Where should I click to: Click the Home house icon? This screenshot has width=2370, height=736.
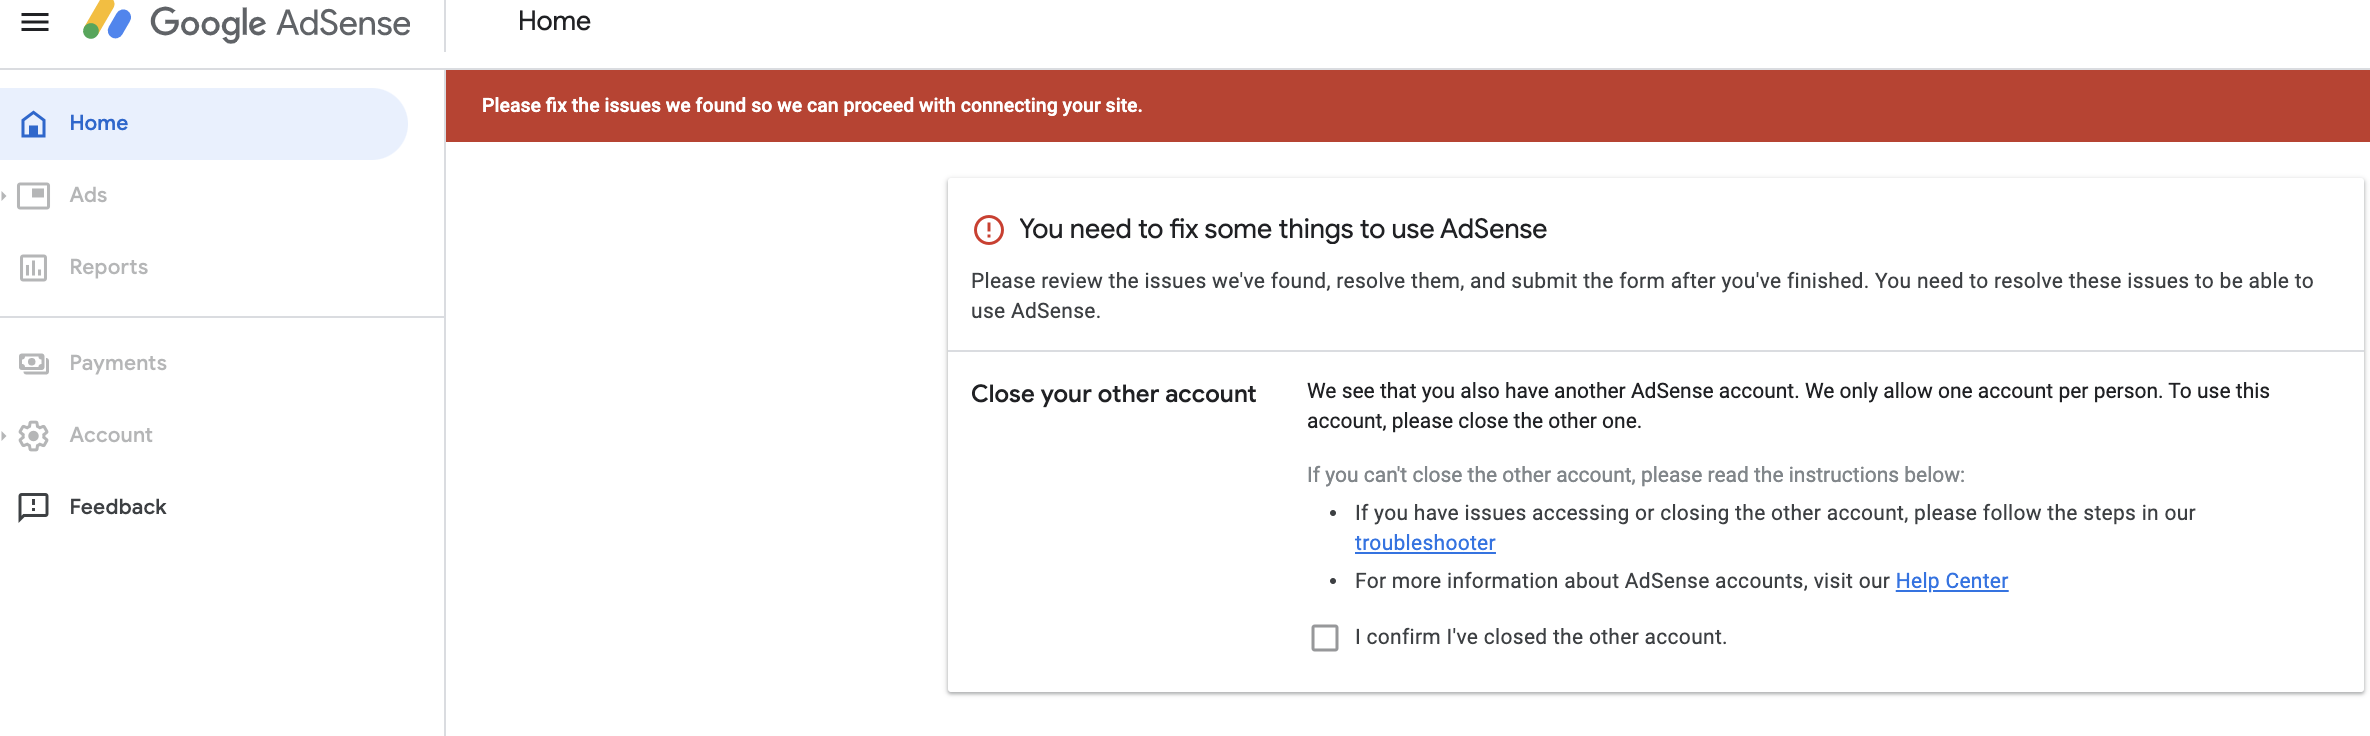pos(34,123)
